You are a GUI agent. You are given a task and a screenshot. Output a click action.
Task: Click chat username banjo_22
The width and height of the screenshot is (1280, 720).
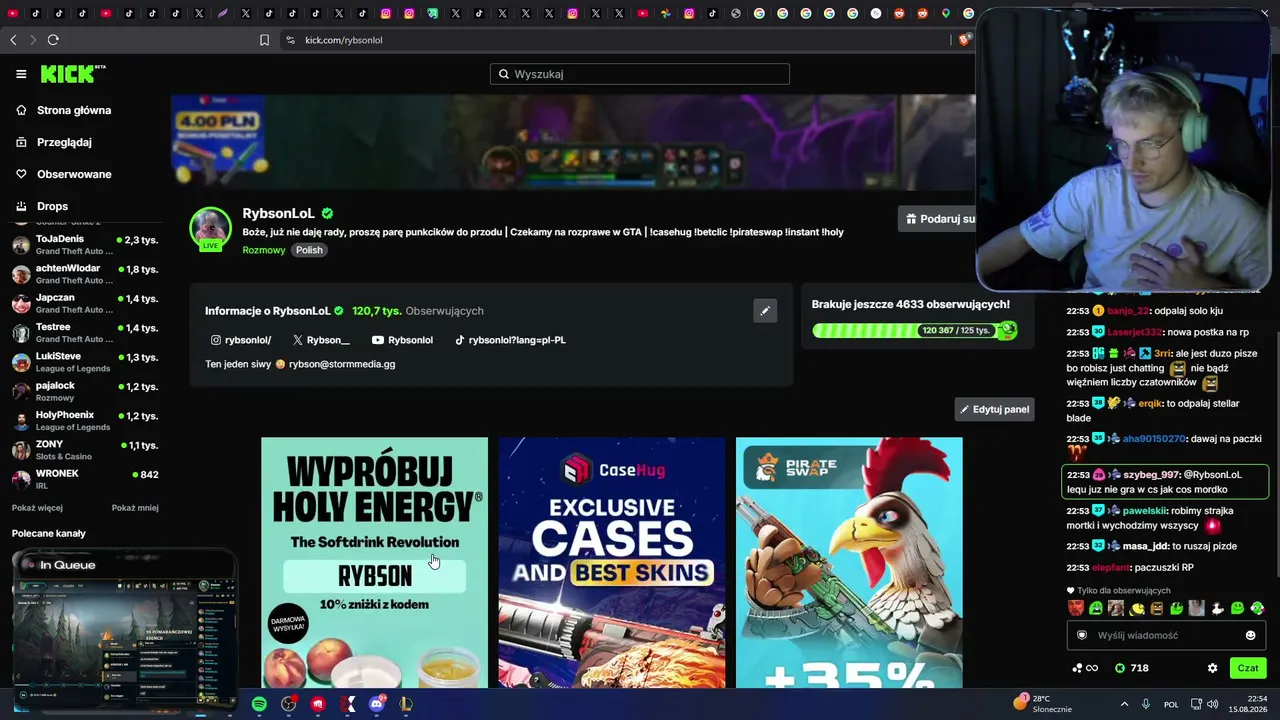pos(1128,311)
